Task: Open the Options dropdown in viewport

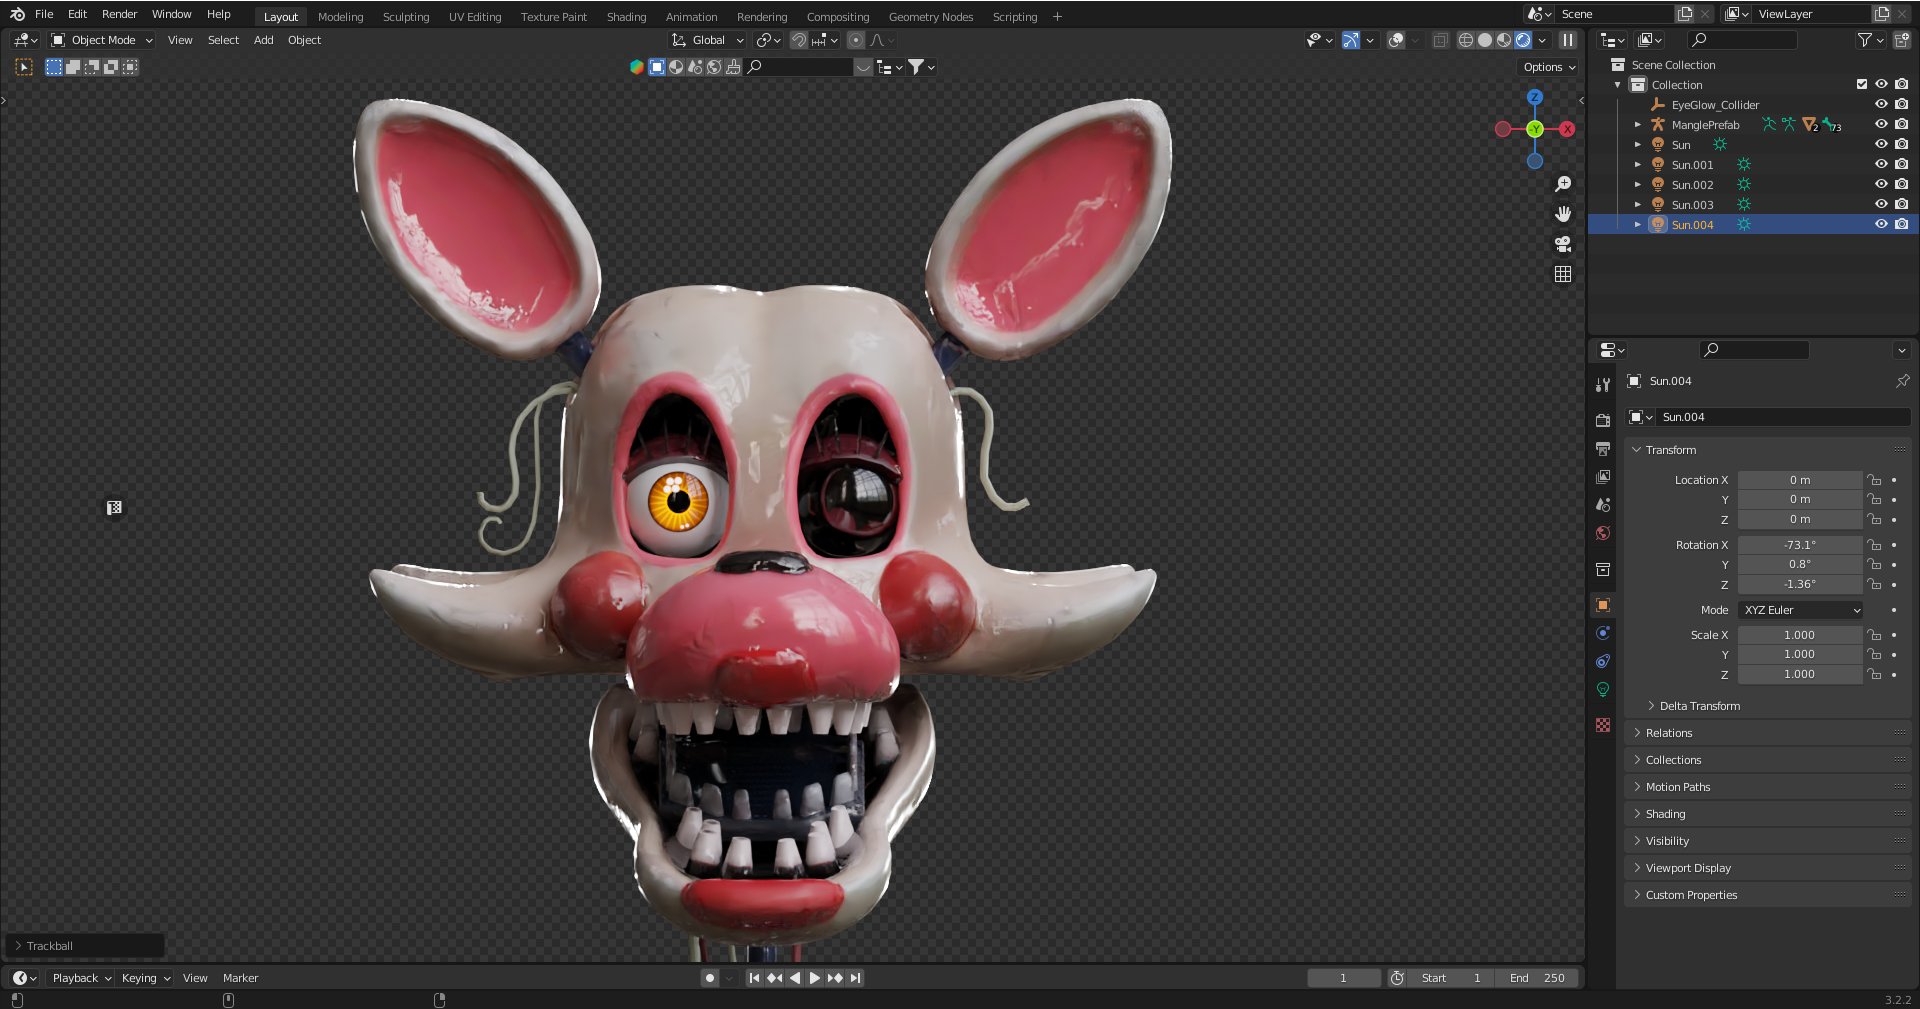Action: click(x=1549, y=67)
